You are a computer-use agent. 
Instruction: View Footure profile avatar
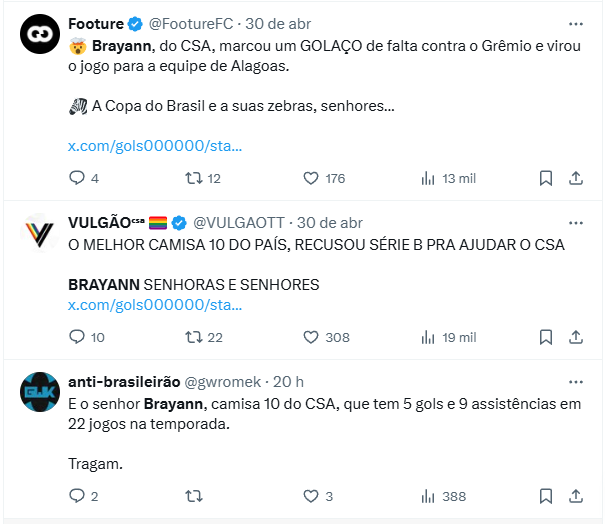pos(38,34)
